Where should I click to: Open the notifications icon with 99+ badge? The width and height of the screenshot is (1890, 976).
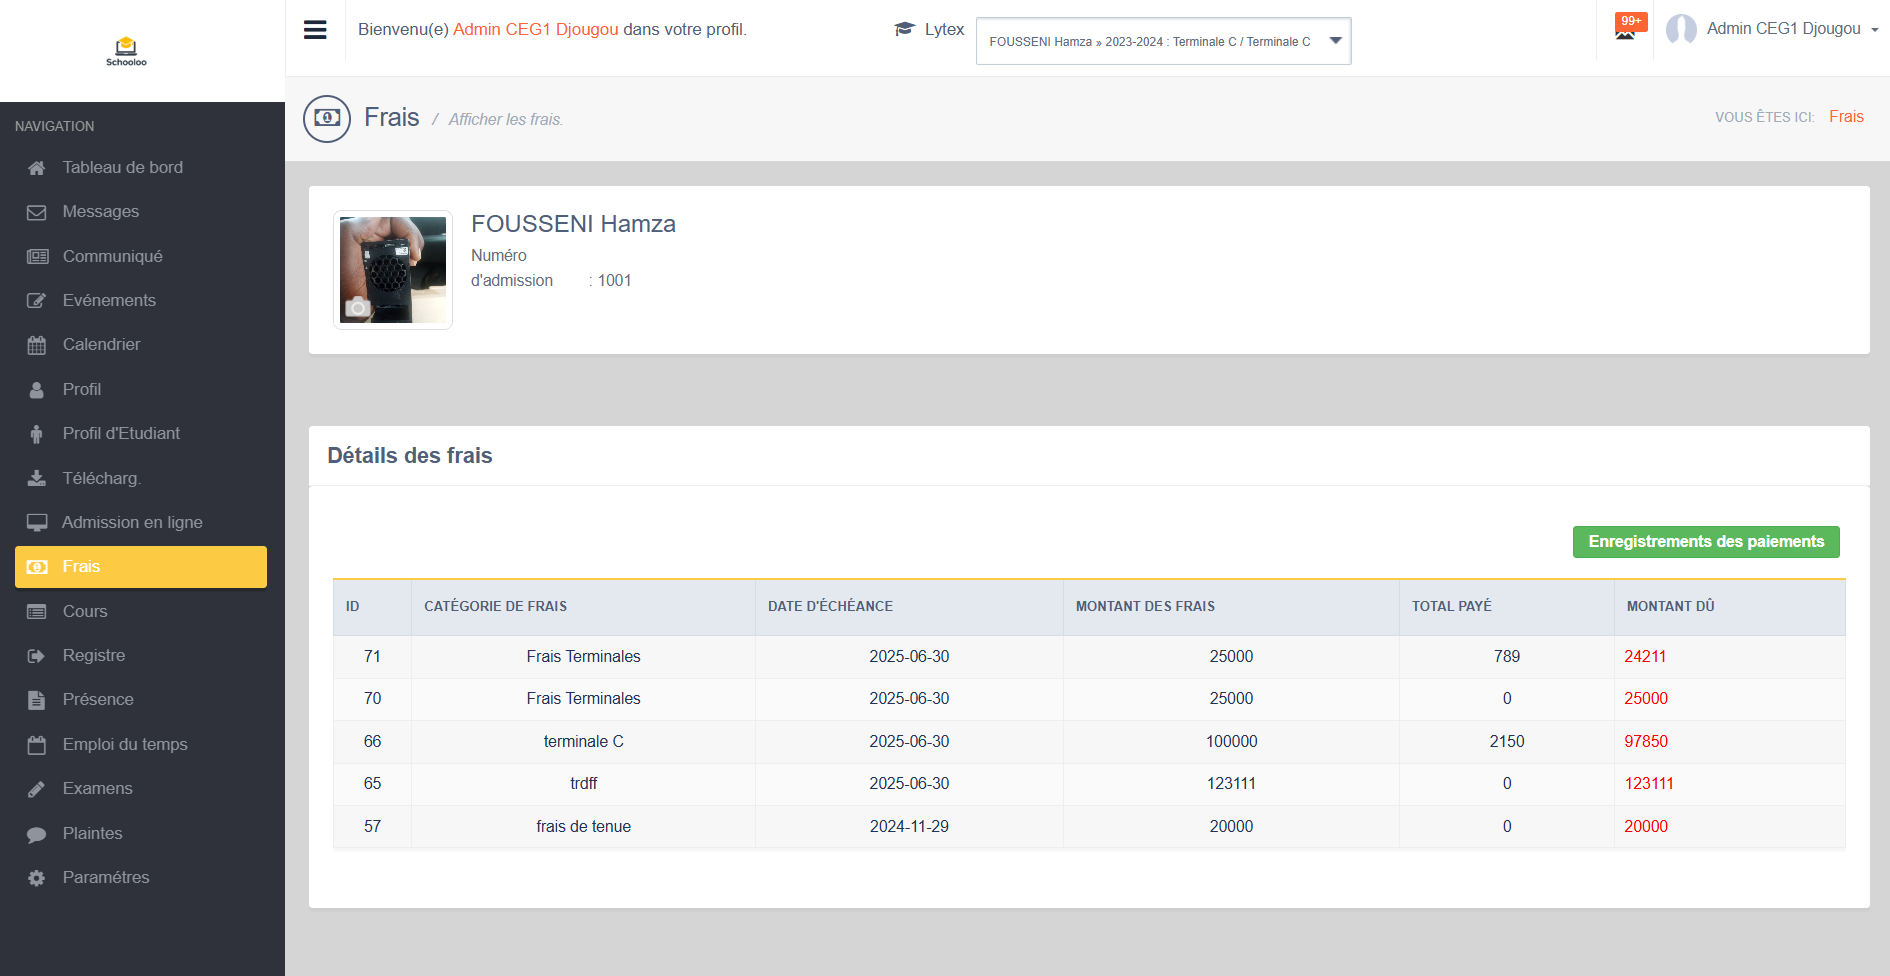pyautogui.click(x=1626, y=28)
